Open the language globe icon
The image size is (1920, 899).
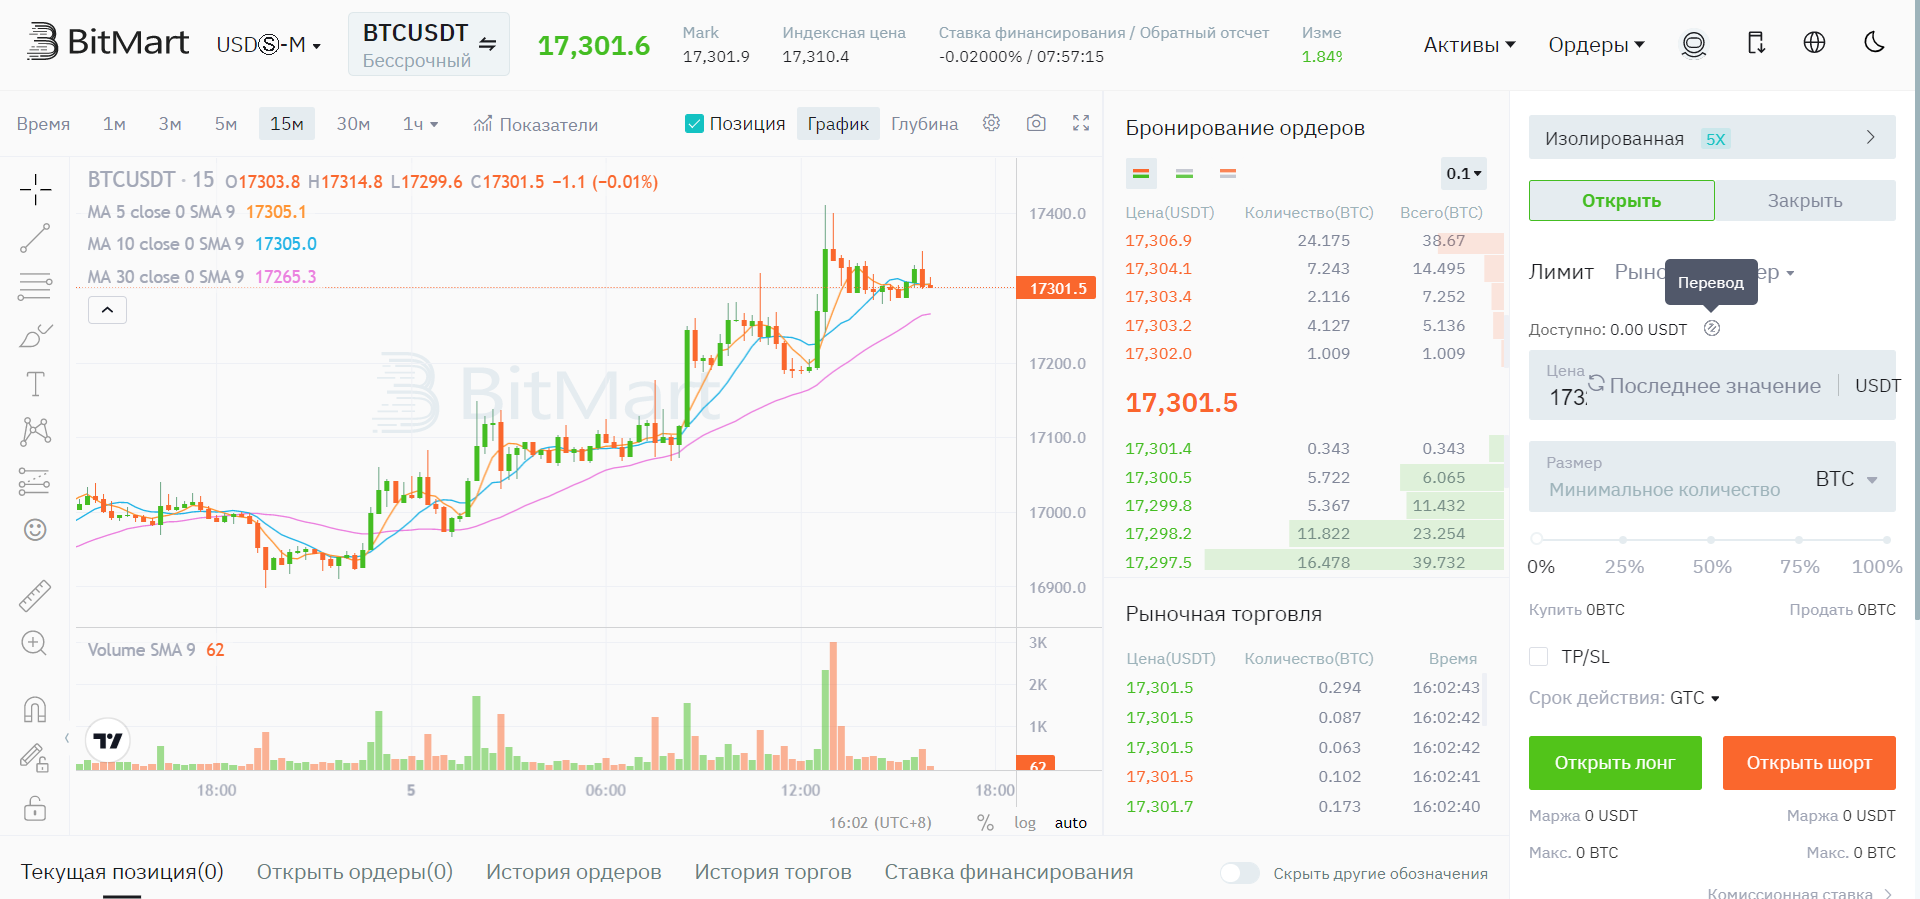click(x=1814, y=42)
